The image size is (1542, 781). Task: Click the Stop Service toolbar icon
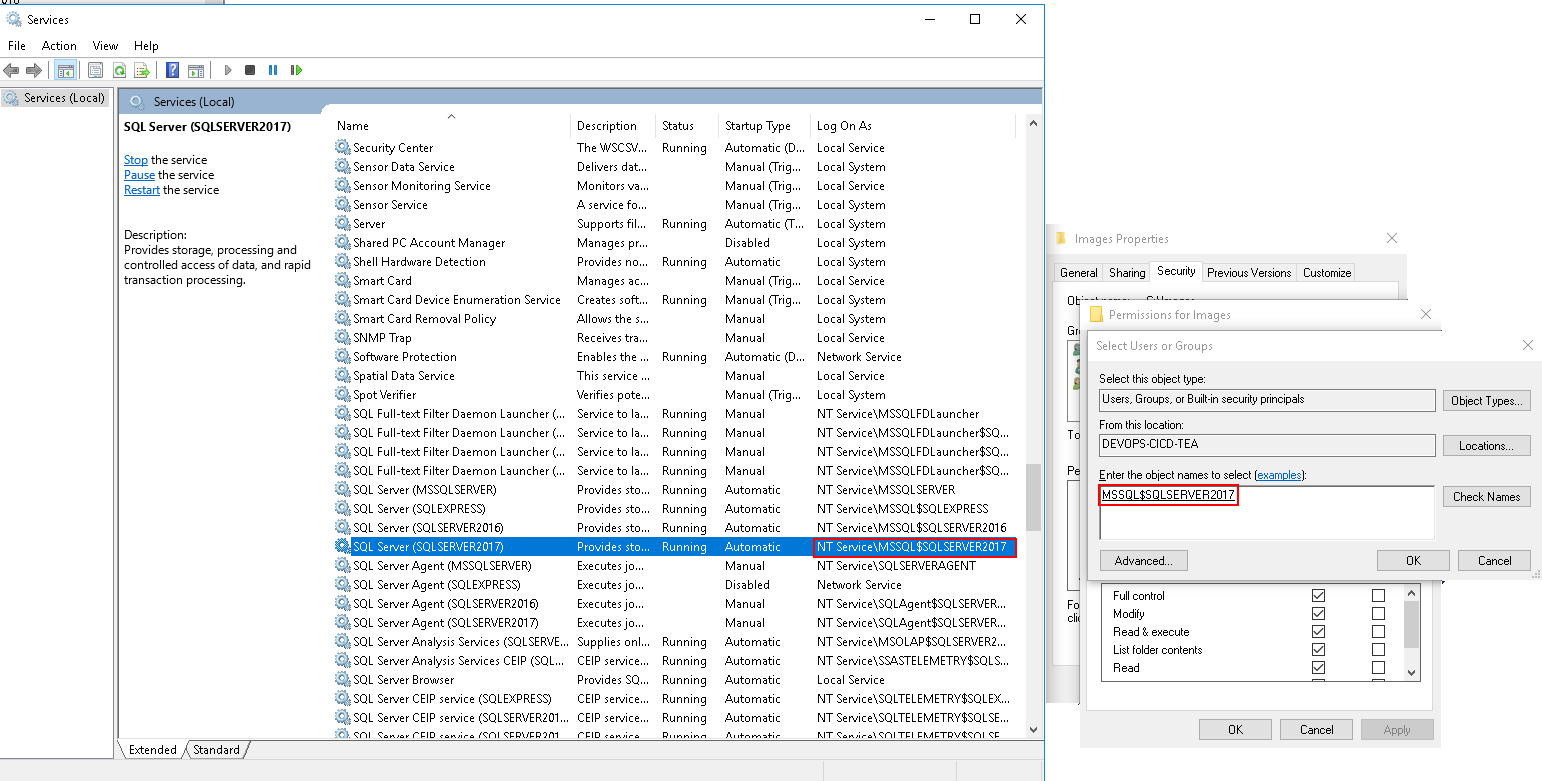[x=250, y=70]
